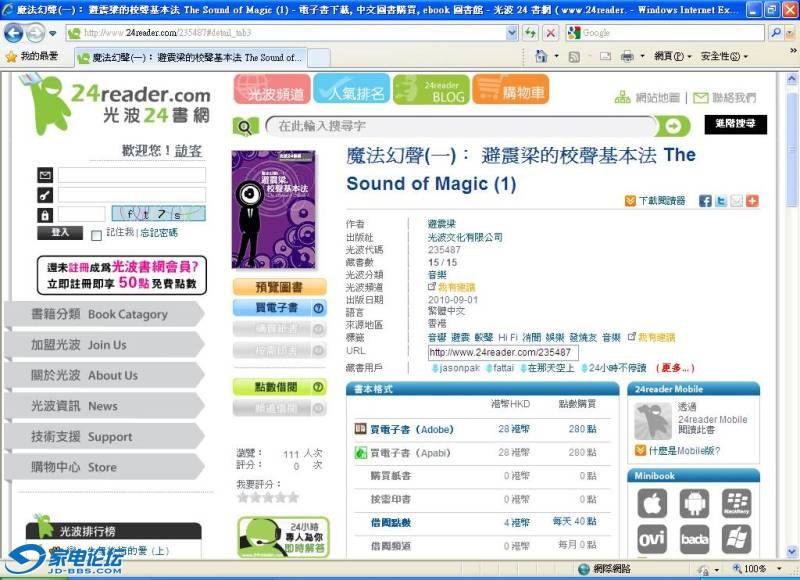Click the new blank browser tab button
The height and width of the screenshot is (580, 800).
[x=318, y=58]
